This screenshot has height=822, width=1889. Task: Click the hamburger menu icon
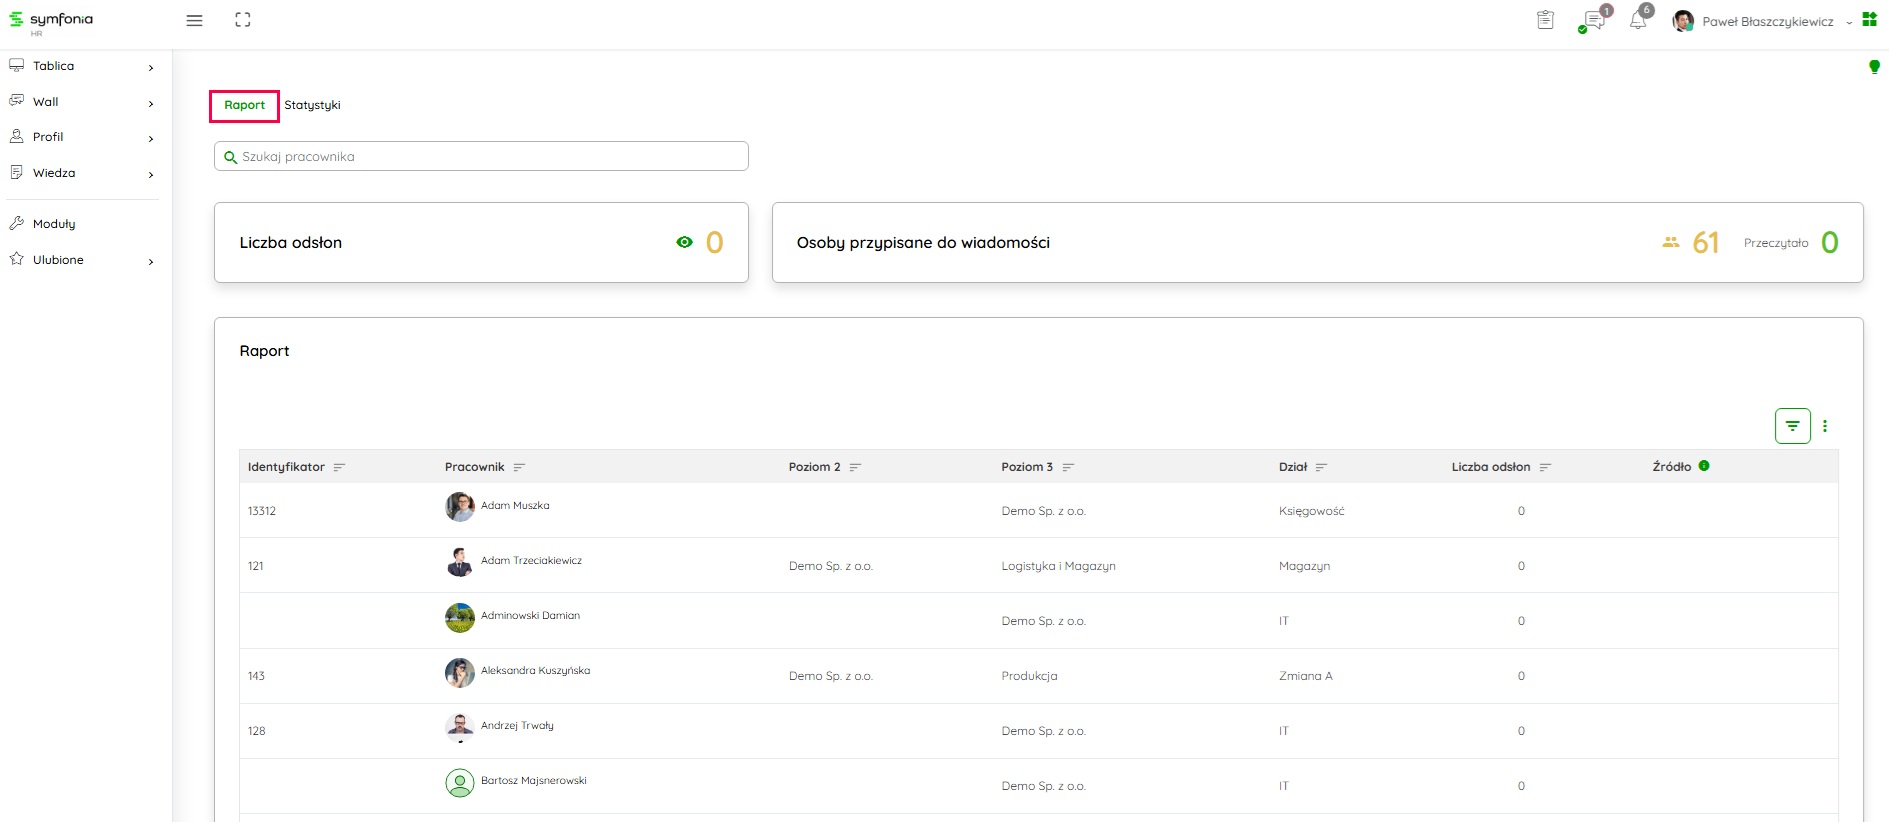point(194,21)
